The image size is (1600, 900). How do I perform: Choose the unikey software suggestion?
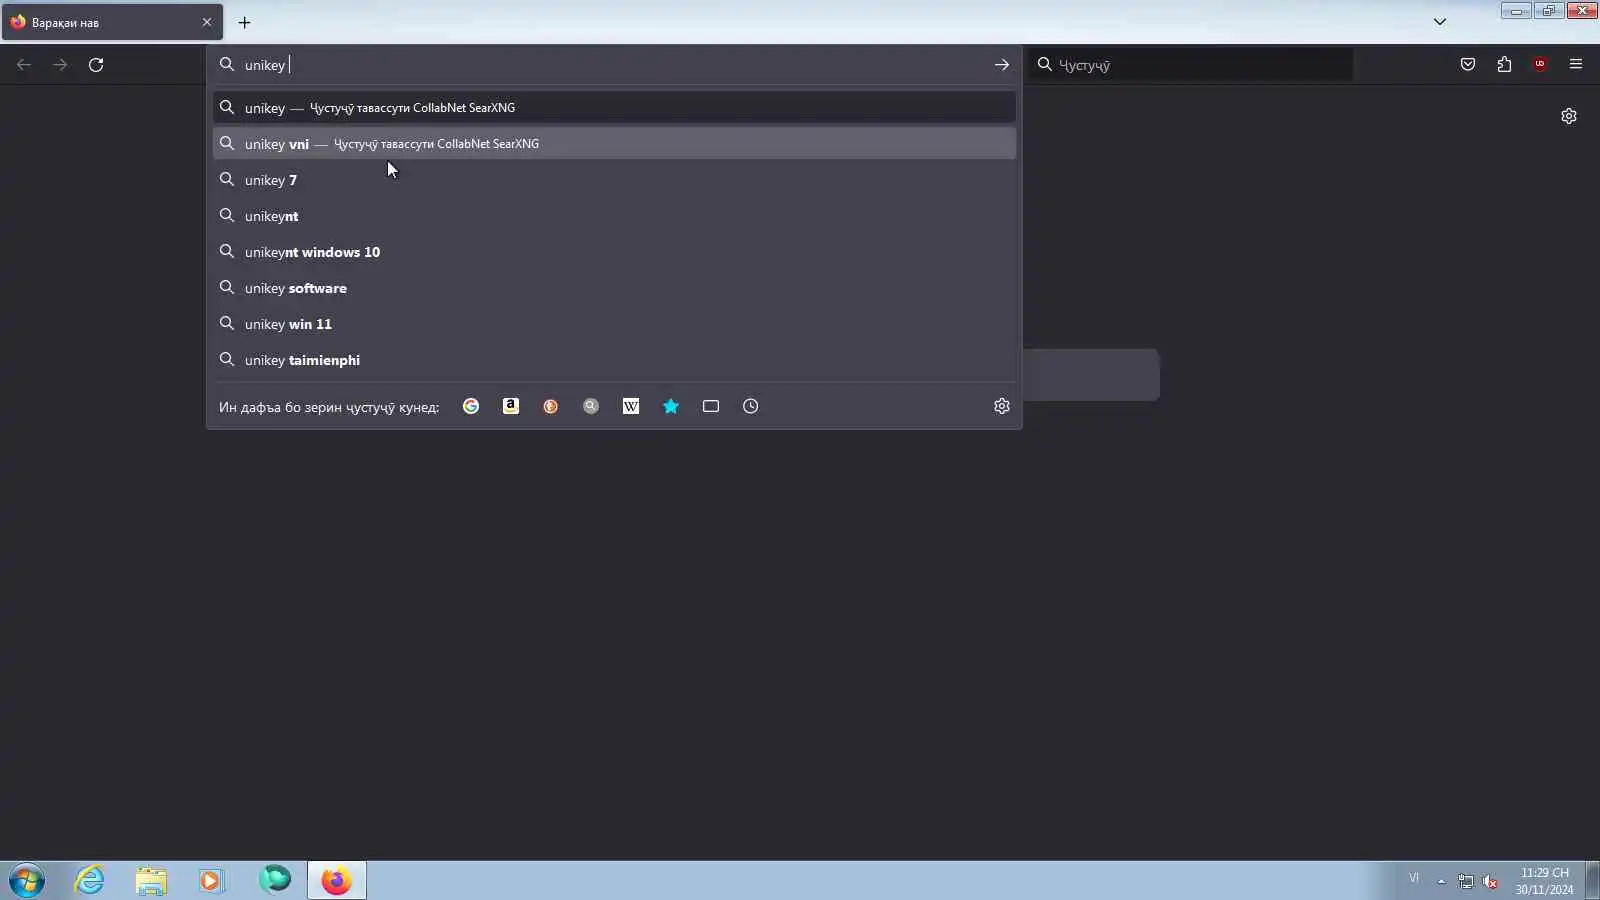(x=614, y=288)
